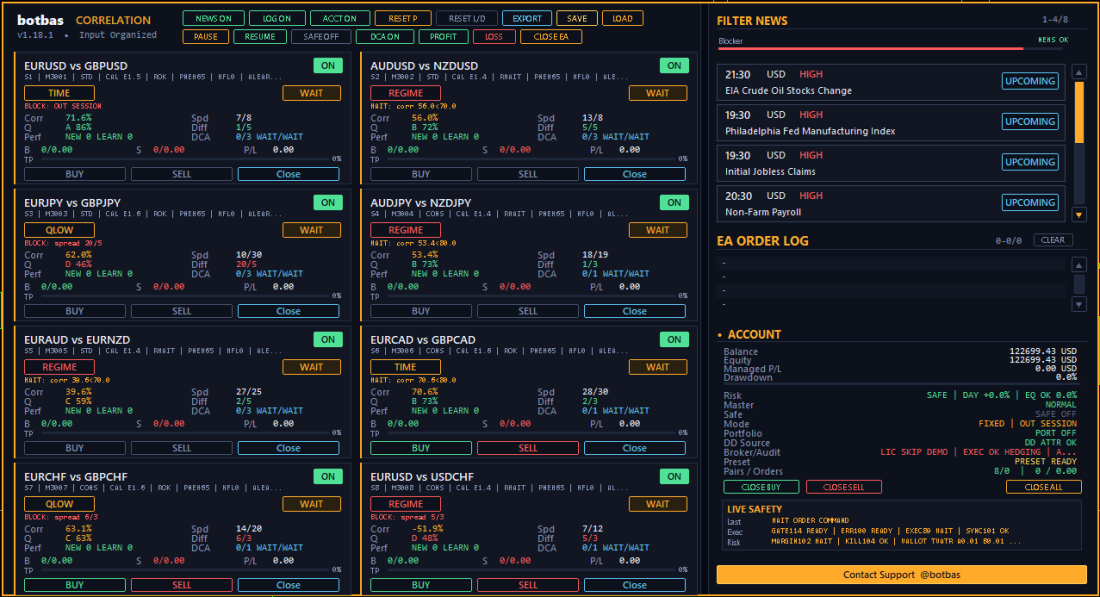Click Close for AUDUSD vs NZDUSD
This screenshot has height=597, width=1100.
pyautogui.click(x=635, y=174)
